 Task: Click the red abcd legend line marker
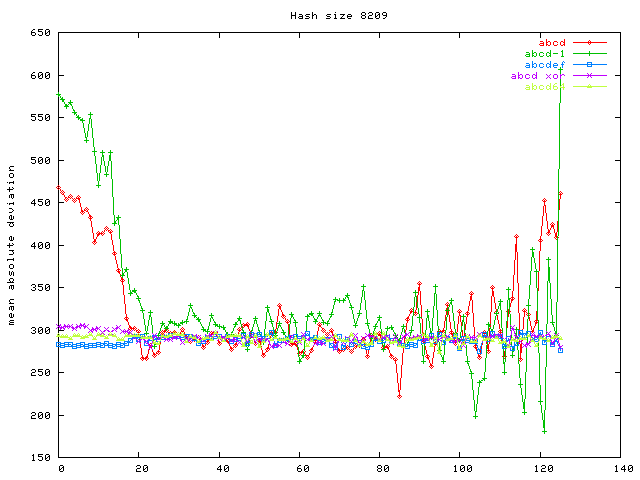click(x=590, y=43)
